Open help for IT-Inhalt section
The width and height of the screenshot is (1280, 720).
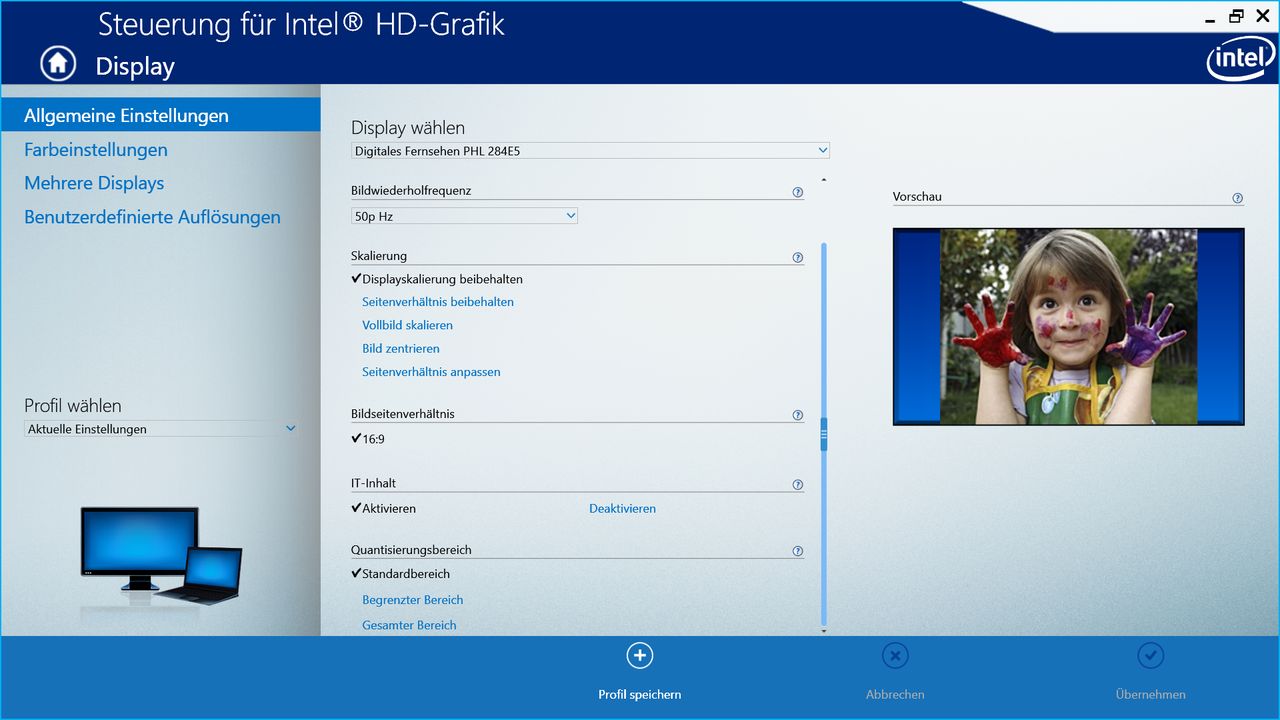tap(798, 485)
